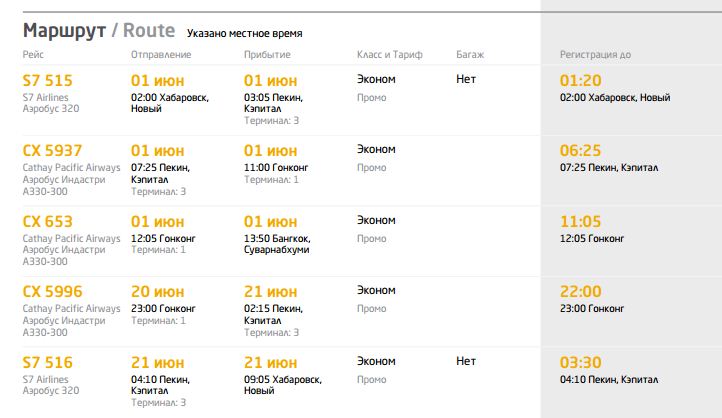Screen dimensions: 722x418
Task: Click the Отправление column header
Action: pos(161,54)
